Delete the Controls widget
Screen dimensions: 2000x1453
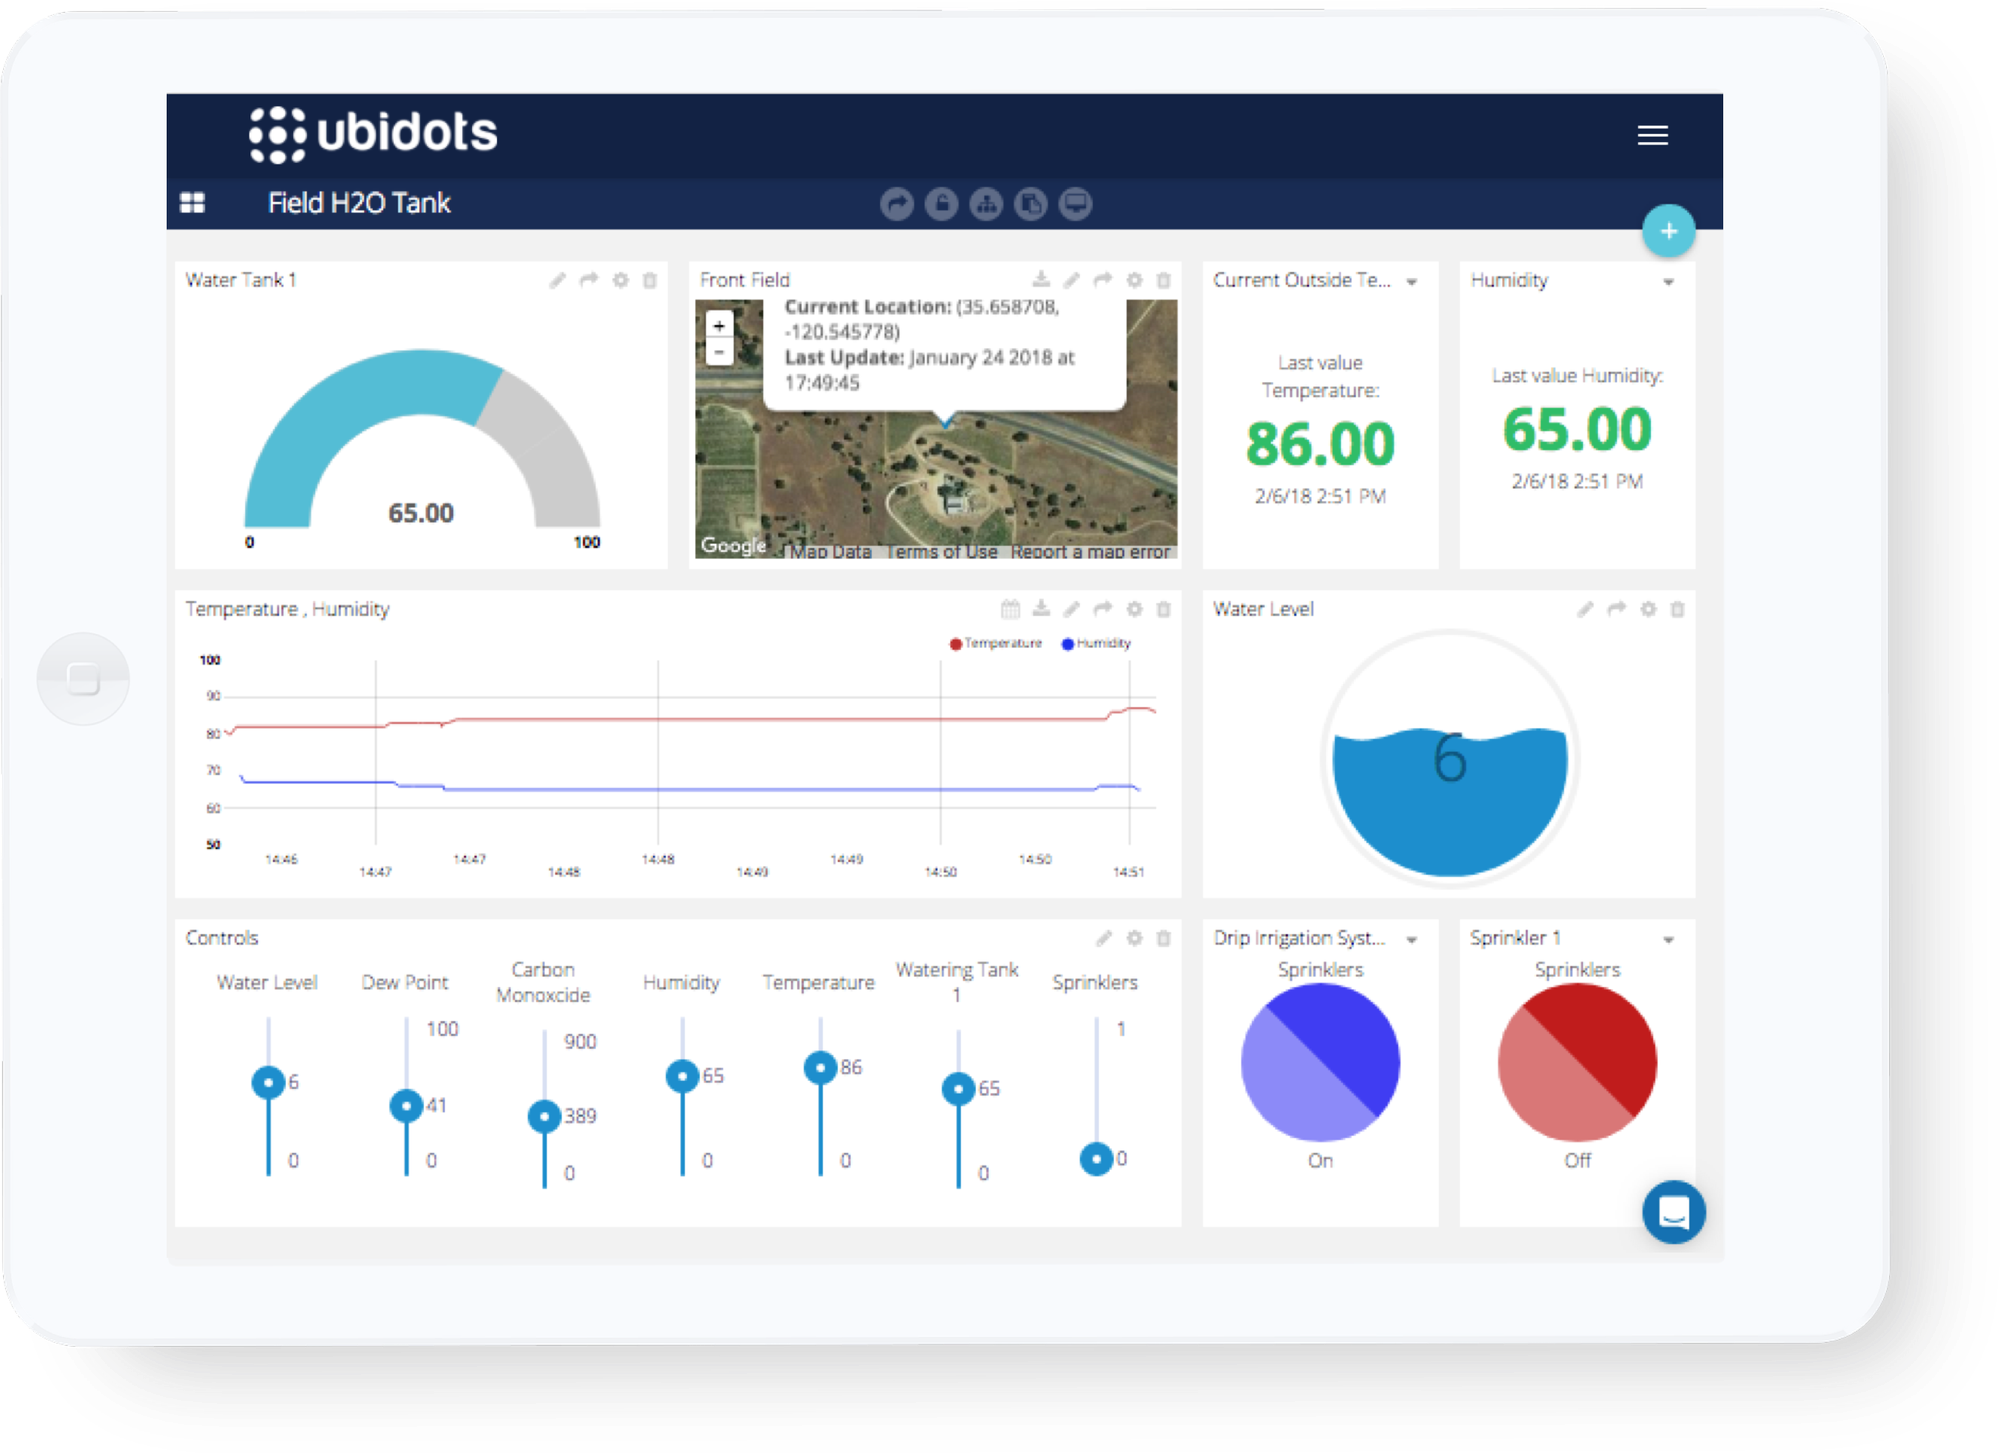point(1164,938)
